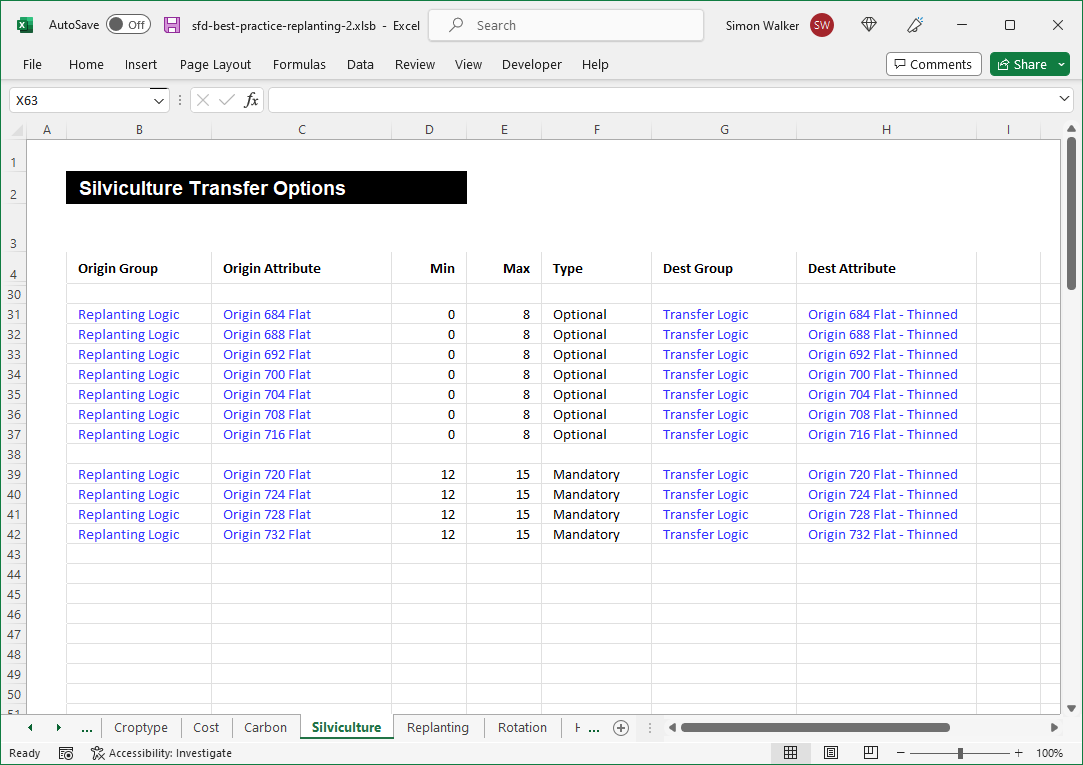1083x765 pixels.
Task: Click the macro recording icon in status bar
Action: pos(66,753)
